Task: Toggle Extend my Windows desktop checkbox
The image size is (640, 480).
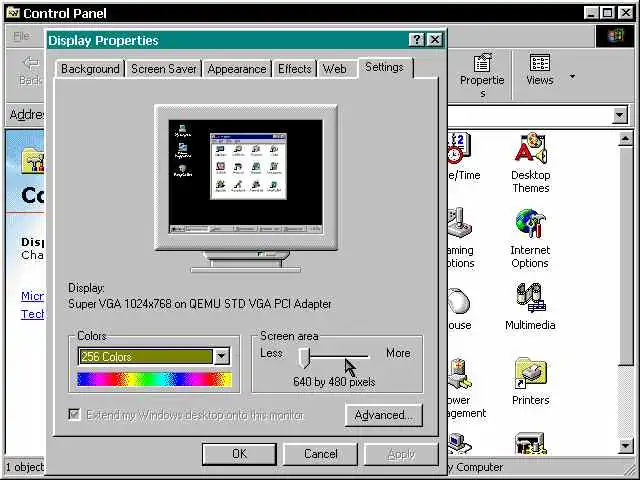Action: 74,415
